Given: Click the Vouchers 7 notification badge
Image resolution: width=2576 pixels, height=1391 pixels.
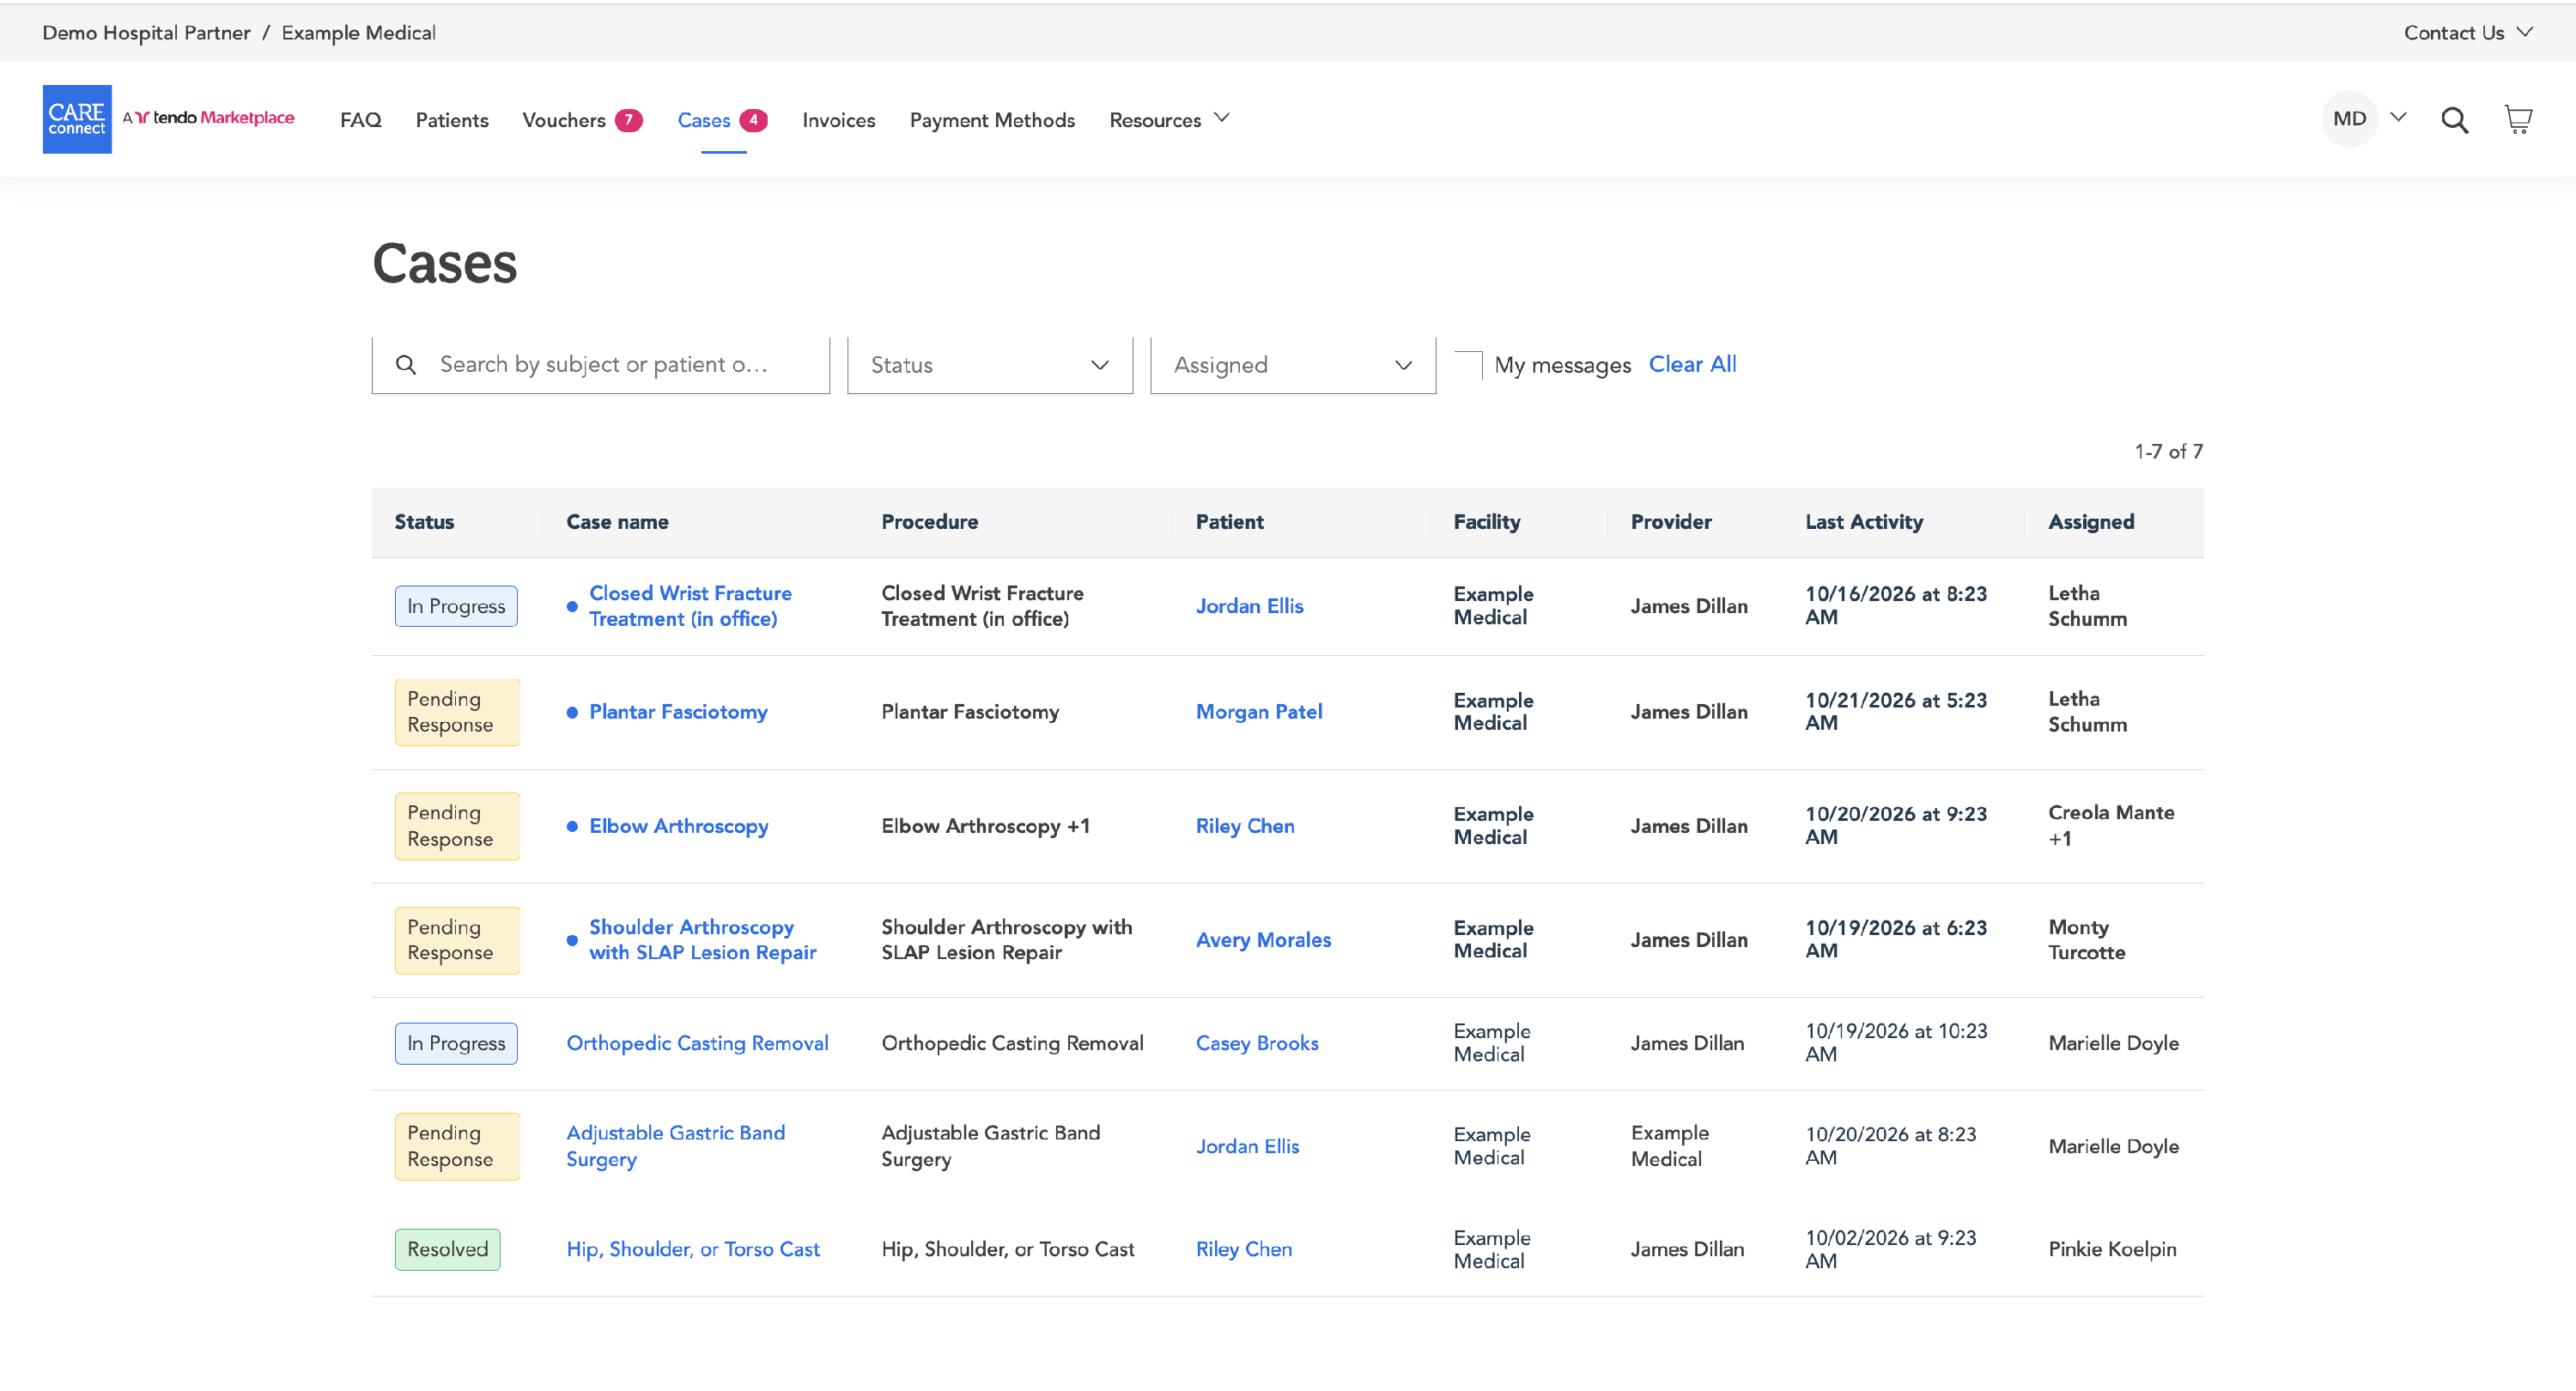Looking at the screenshot, I should [x=628, y=120].
